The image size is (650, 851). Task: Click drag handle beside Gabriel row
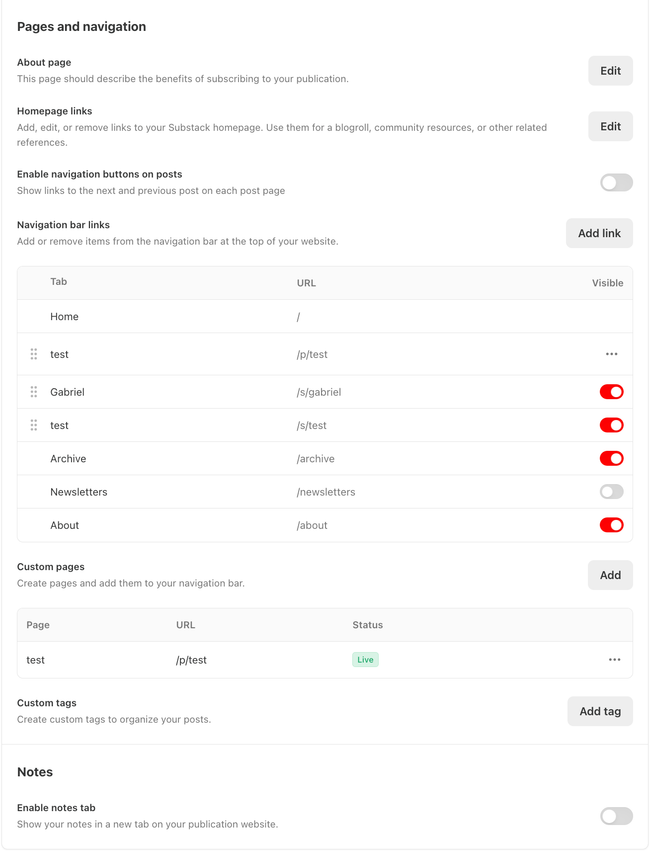pyautogui.click(x=34, y=392)
